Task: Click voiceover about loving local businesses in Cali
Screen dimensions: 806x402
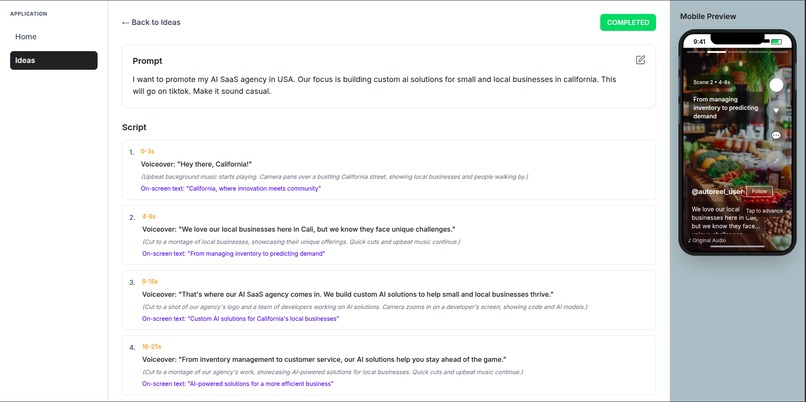Action: click(299, 229)
